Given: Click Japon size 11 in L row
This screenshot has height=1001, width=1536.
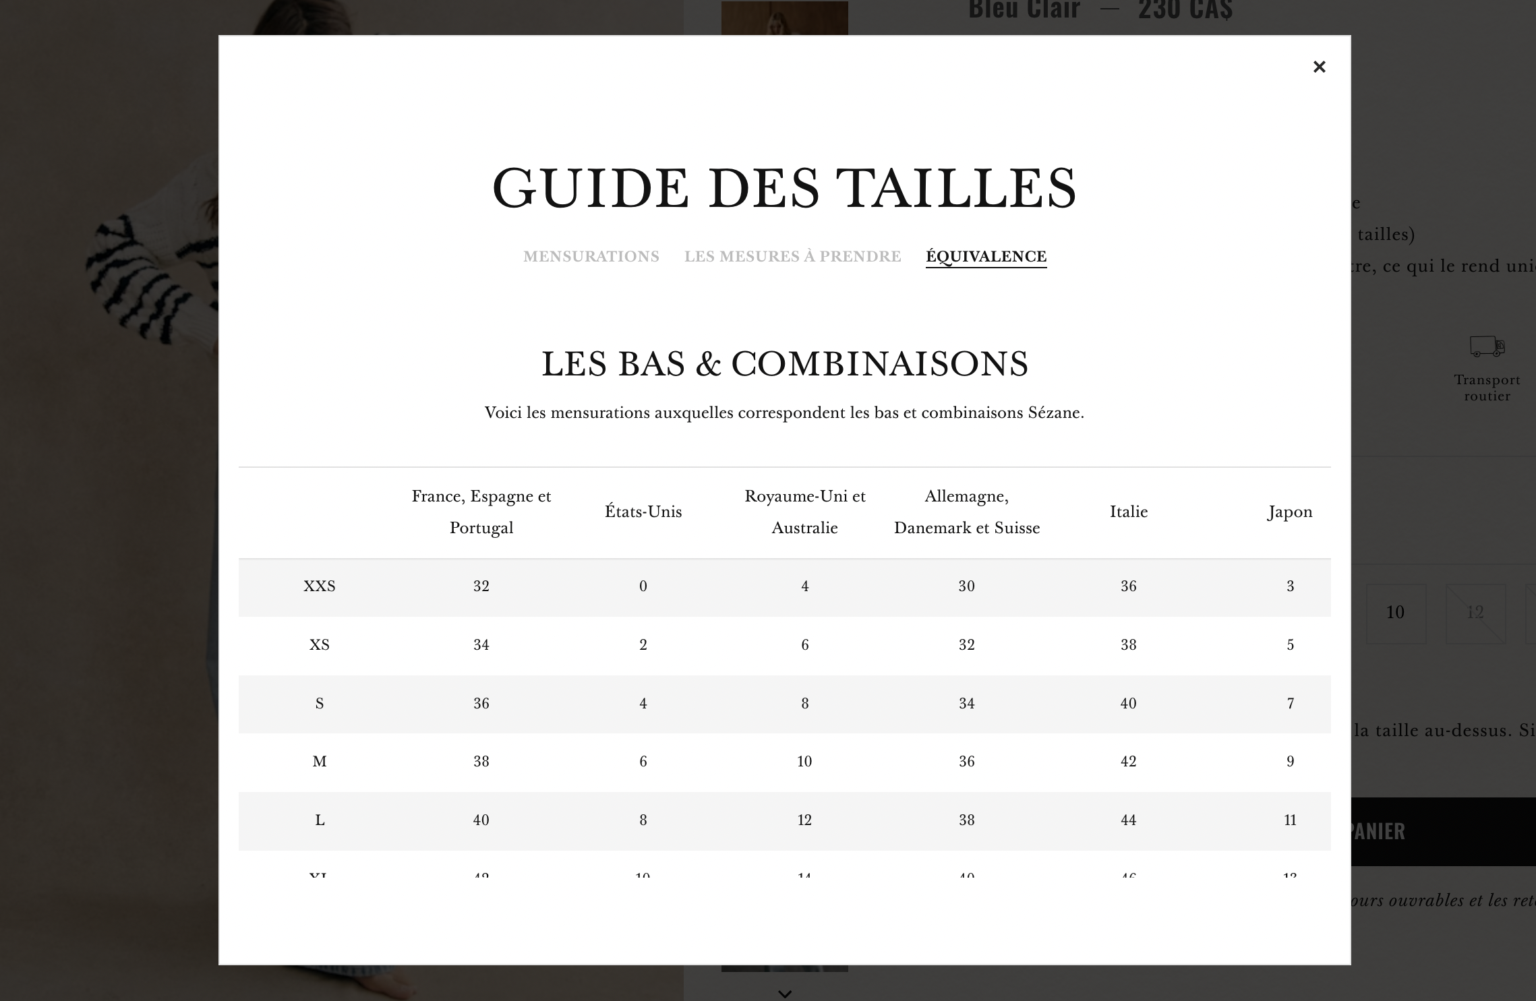Looking at the screenshot, I should coord(1290,821).
